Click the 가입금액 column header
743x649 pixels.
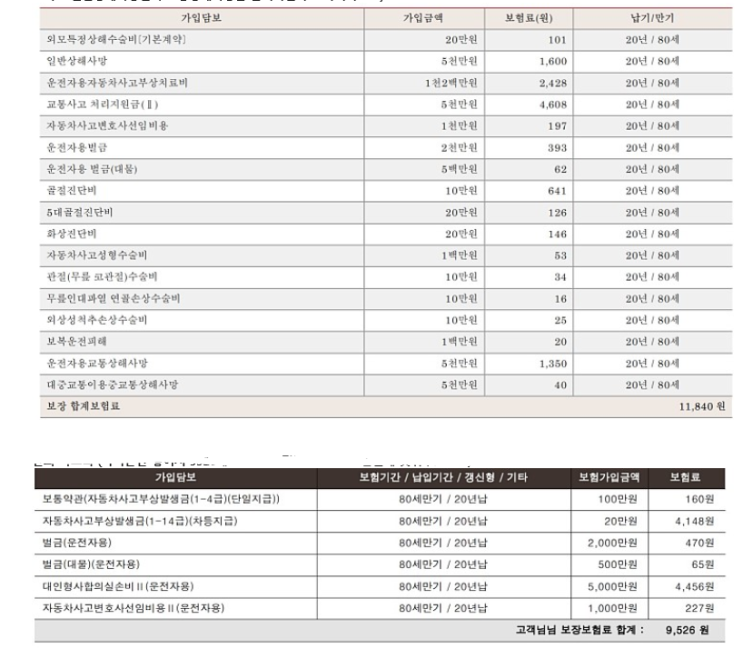(x=423, y=18)
